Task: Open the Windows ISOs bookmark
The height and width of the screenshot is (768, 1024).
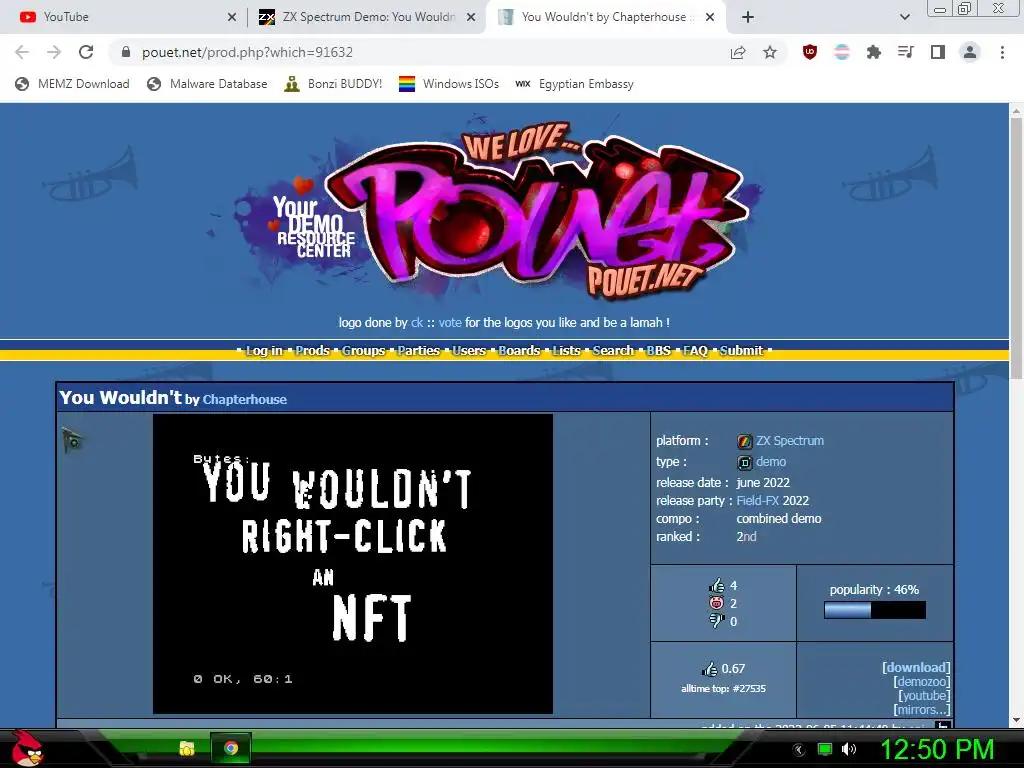Action: [x=449, y=84]
